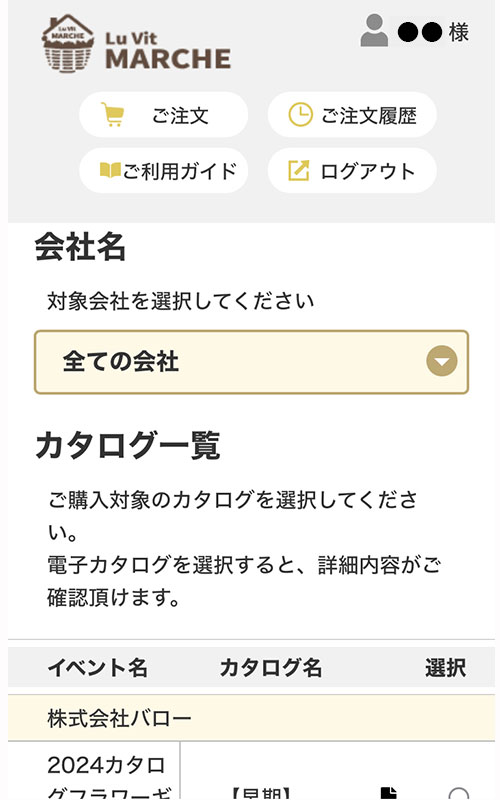This screenshot has height=800, width=500.
Task: Open the ご利用ガイド usage guide
Action: click(163, 170)
